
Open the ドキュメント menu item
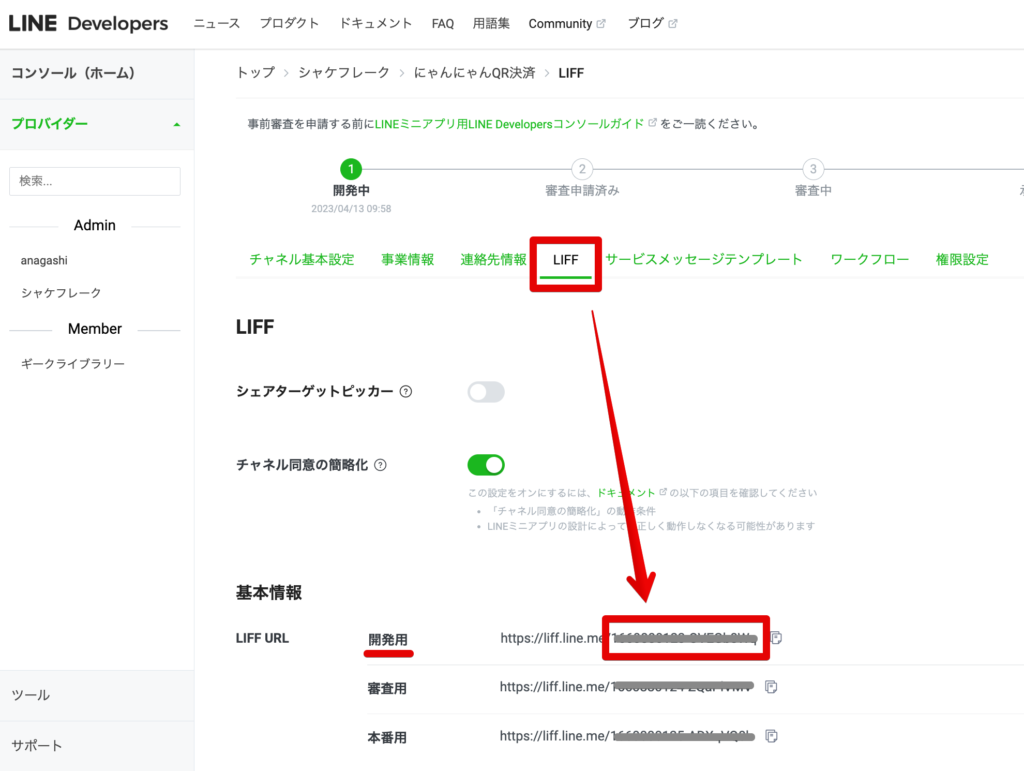coord(375,23)
